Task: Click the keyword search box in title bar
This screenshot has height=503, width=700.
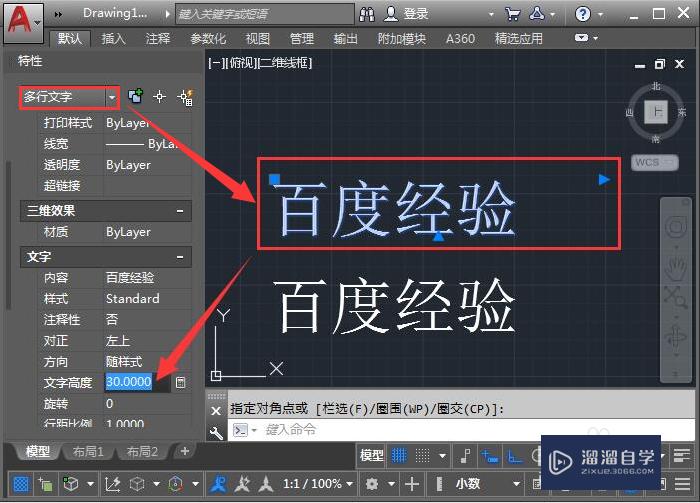Action: pos(265,14)
